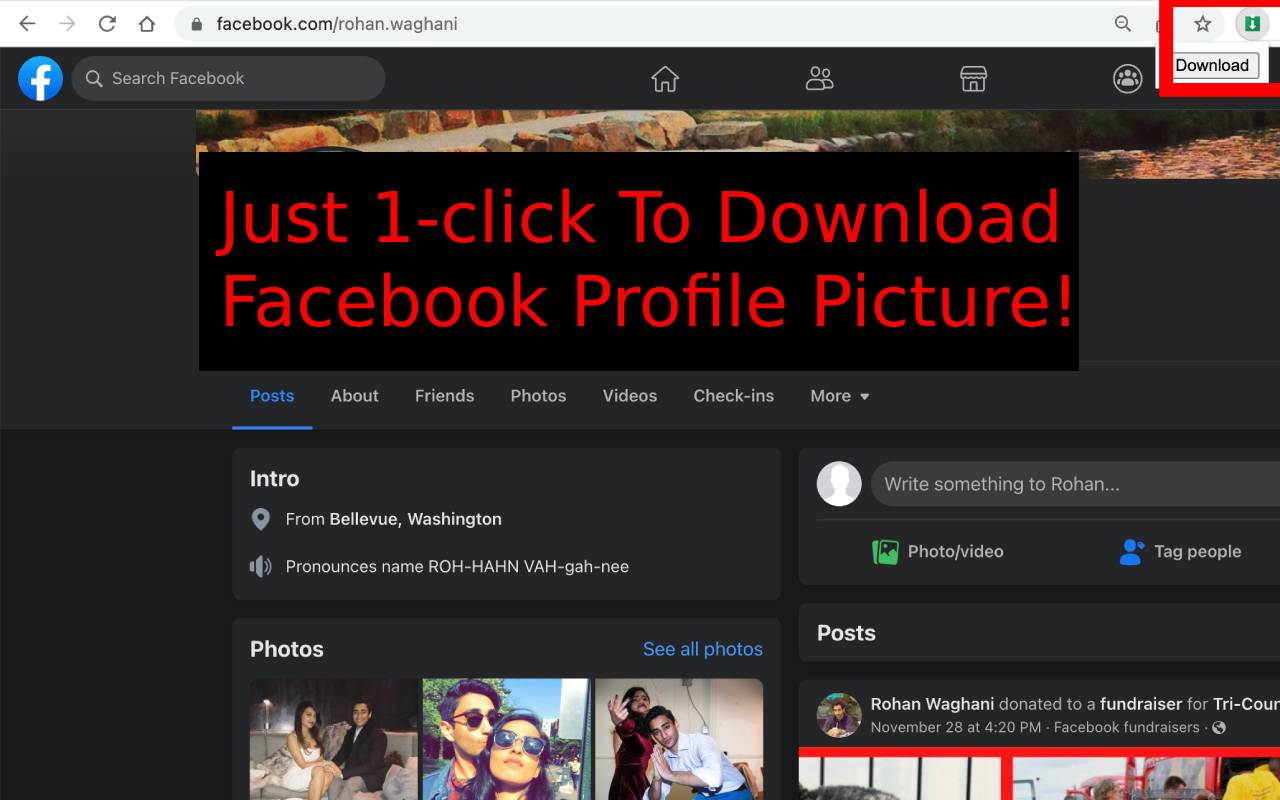Image resolution: width=1280 pixels, height=800 pixels.
Task: Open See all photos
Action: [x=703, y=649]
